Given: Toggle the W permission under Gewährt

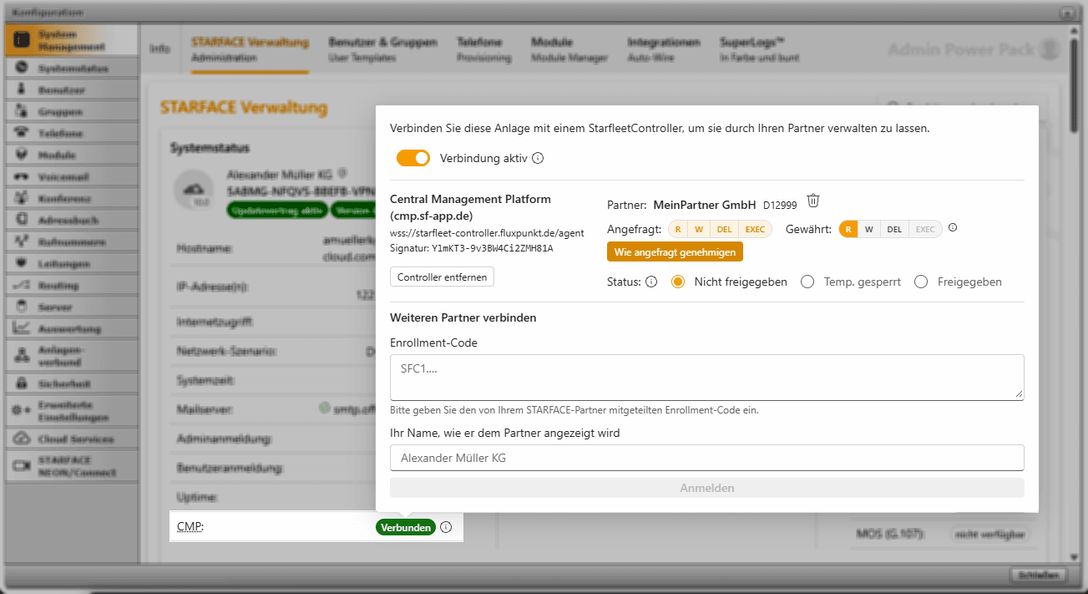Looking at the screenshot, I should tap(869, 229).
